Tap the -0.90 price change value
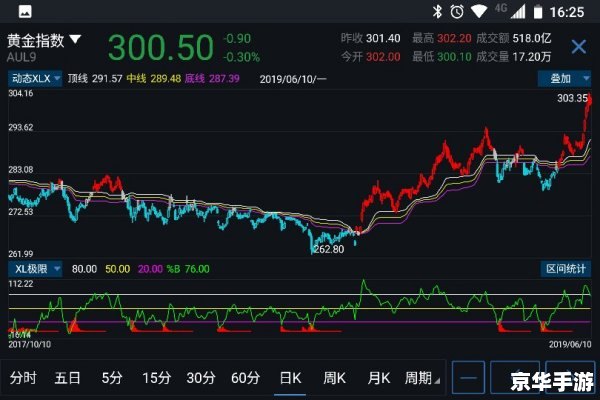The image size is (600, 400). 237,39
